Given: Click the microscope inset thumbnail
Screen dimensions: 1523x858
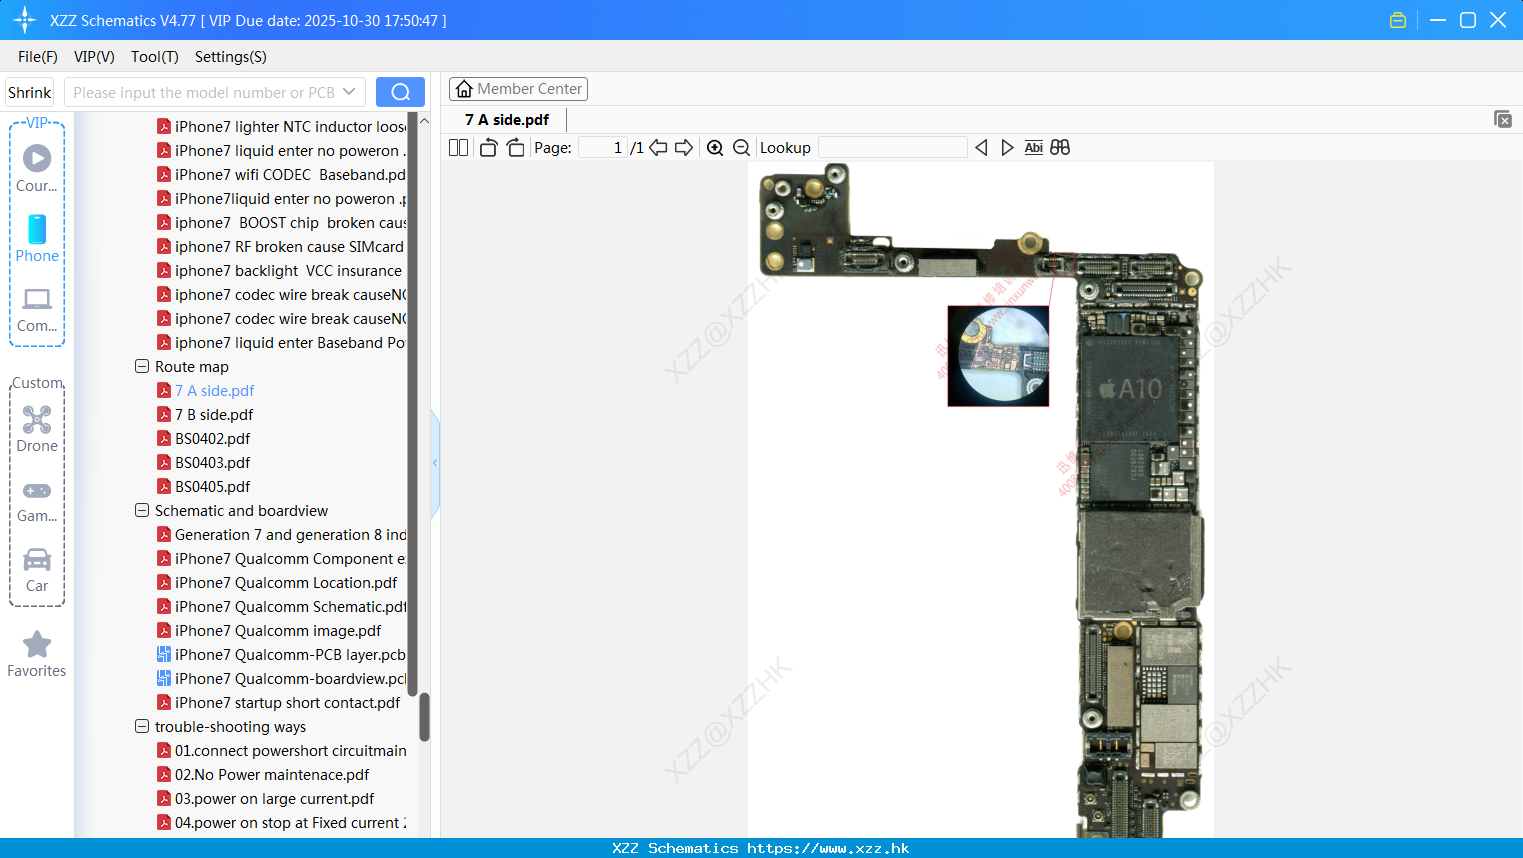Looking at the screenshot, I should click(998, 356).
